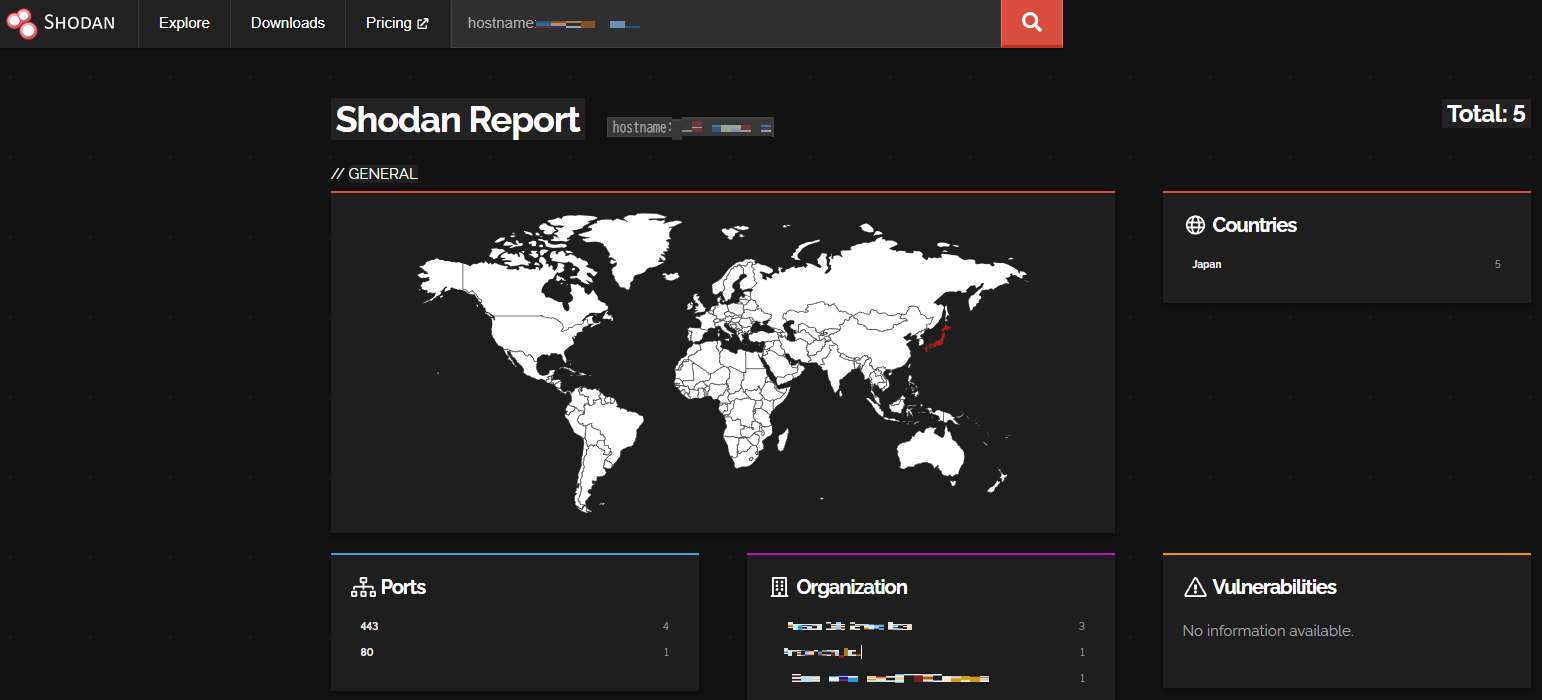Click the count 5 in the Japan row
The width and height of the screenshot is (1542, 700).
click(x=1497, y=264)
